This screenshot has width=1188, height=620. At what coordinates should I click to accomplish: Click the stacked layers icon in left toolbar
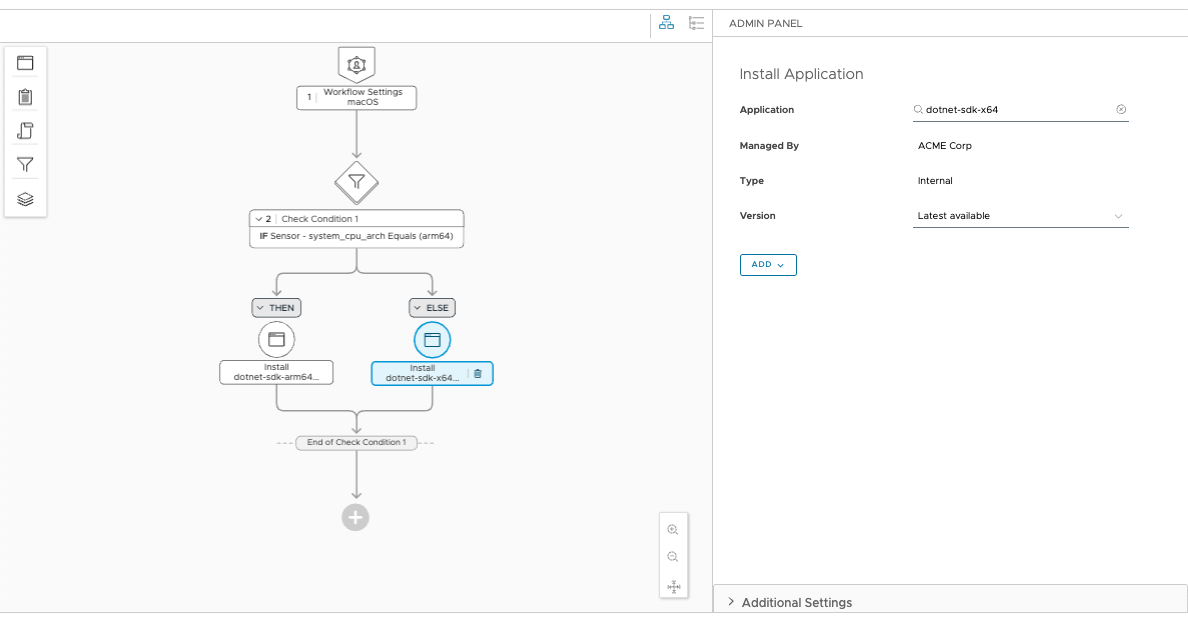[26, 199]
